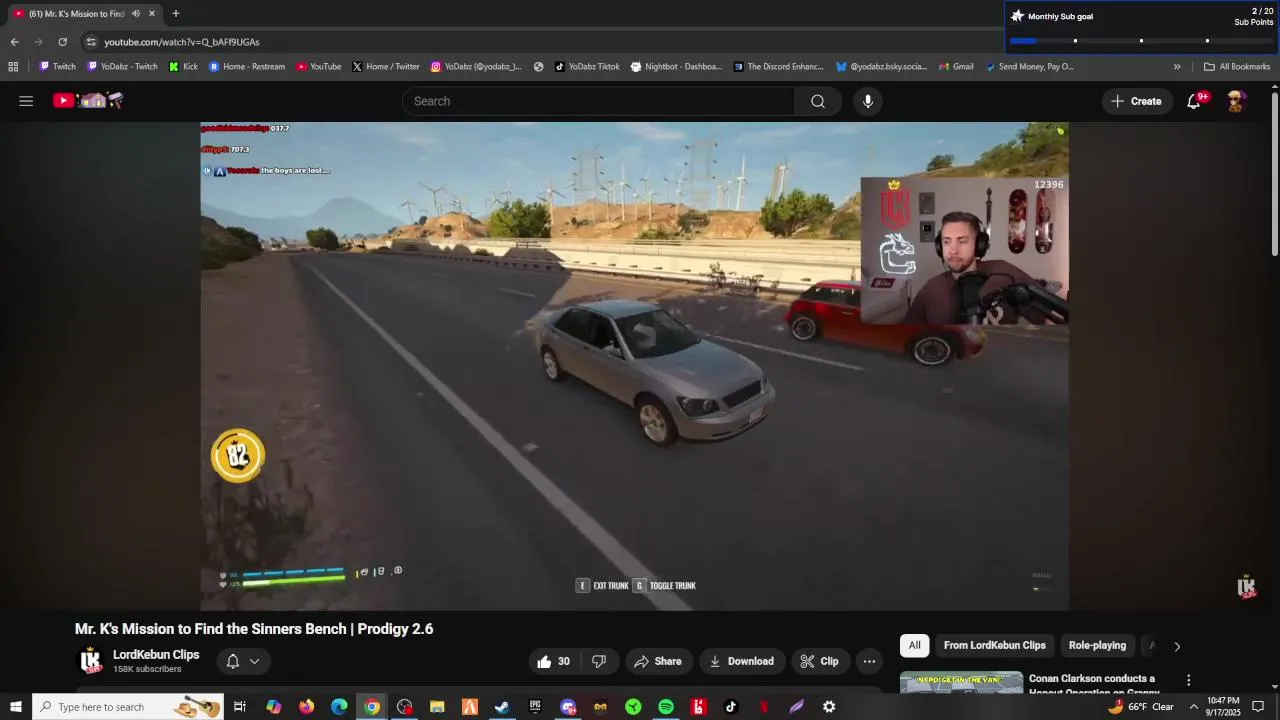Image resolution: width=1280 pixels, height=720 pixels.
Task: Open the Nightbot Dashboard bookmark
Action: (676, 67)
